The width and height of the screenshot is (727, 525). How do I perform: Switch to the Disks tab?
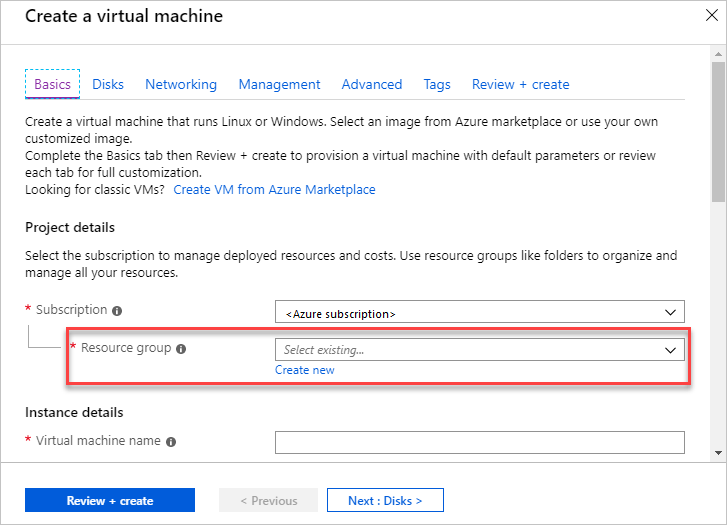tap(108, 85)
